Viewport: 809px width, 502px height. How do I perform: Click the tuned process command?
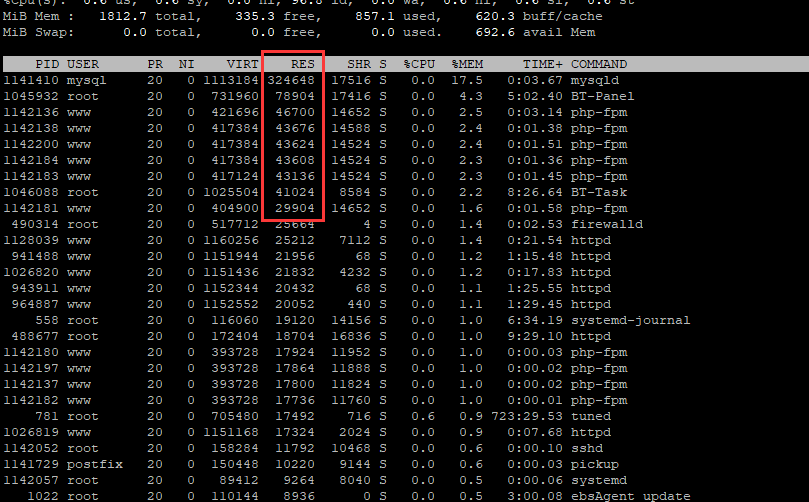[x=591, y=416]
